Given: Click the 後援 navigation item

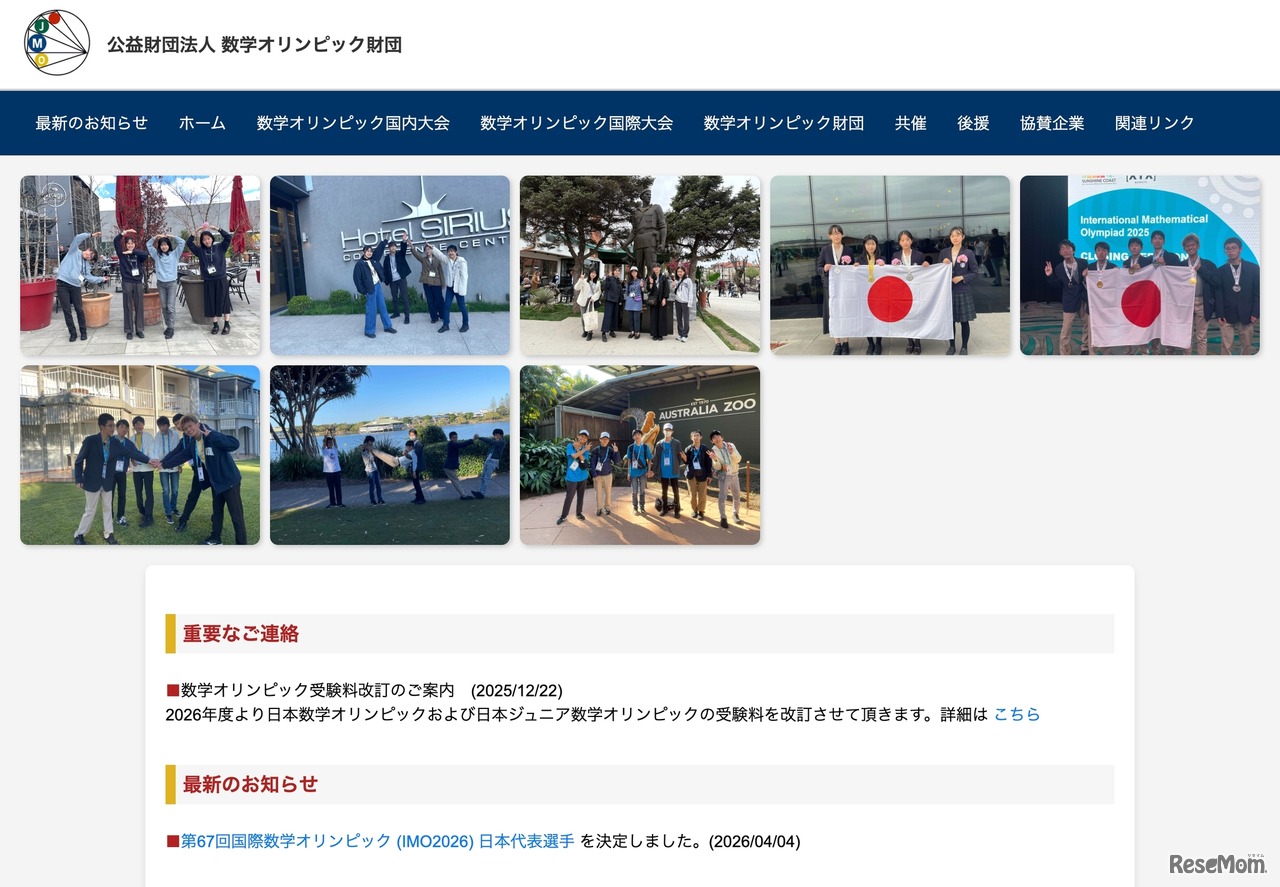Looking at the screenshot, I should click(x=972, y=122).
